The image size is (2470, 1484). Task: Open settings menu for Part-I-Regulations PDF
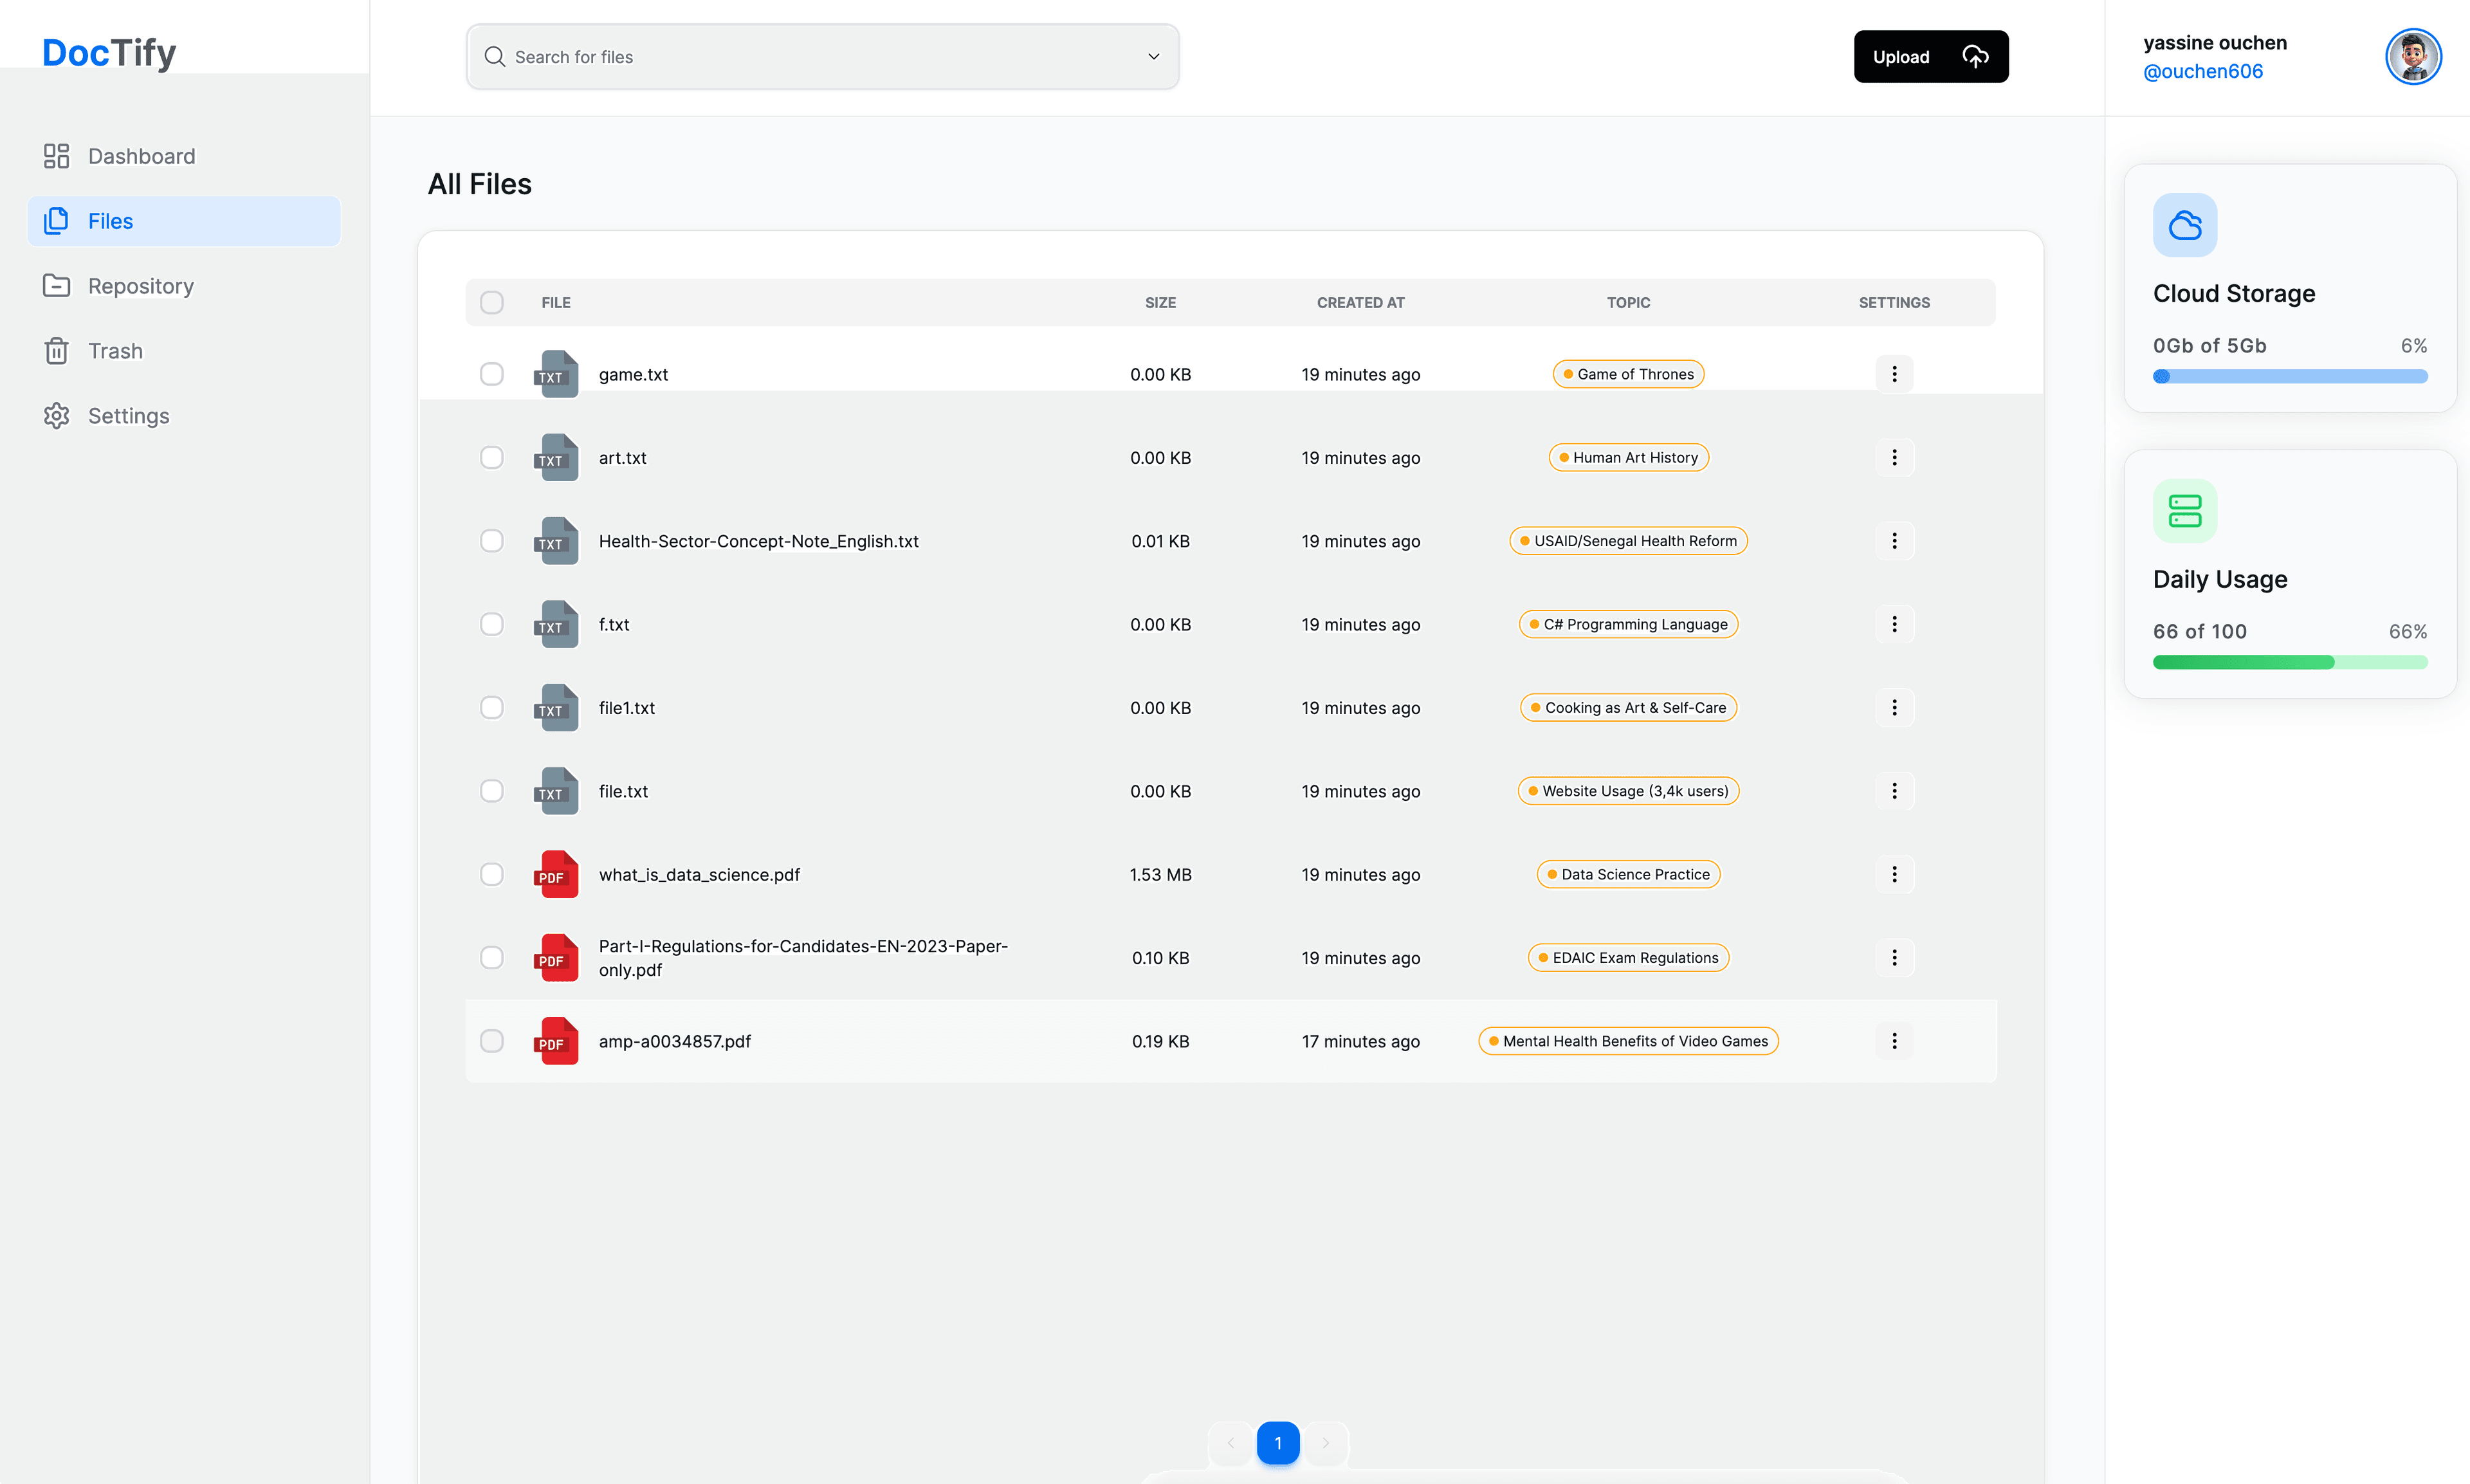click(x=1894, y=957)
